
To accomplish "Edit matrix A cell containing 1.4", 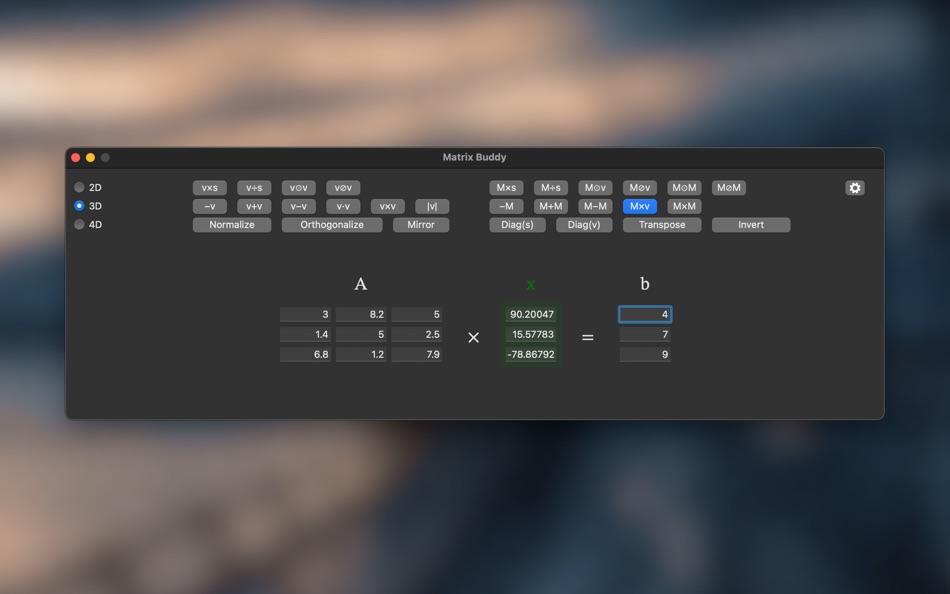I will click(x=305, y=335).
